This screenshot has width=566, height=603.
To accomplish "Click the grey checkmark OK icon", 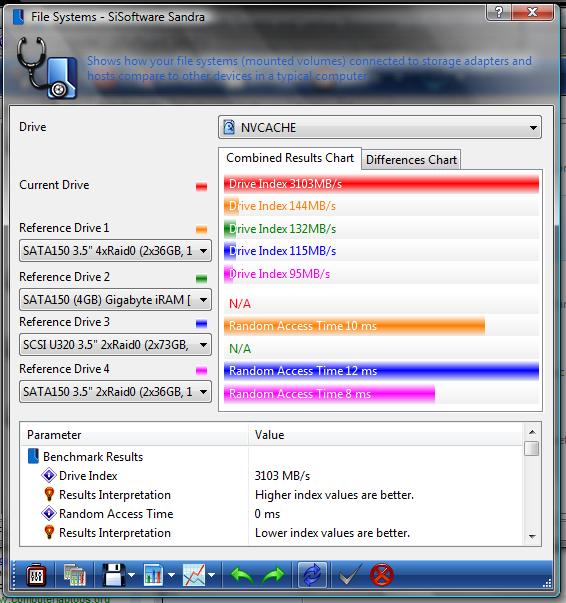I will point(350,575).
